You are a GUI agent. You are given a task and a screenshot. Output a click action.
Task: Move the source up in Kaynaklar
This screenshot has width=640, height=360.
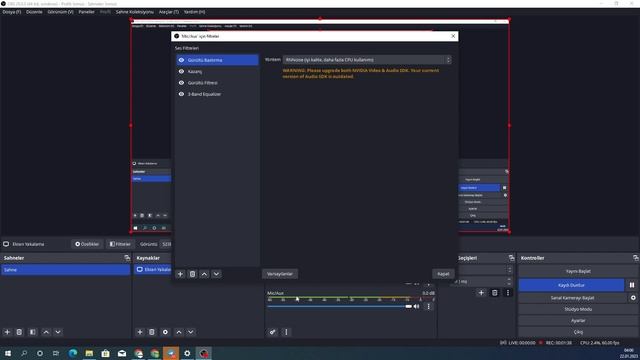tap(179, 332)
